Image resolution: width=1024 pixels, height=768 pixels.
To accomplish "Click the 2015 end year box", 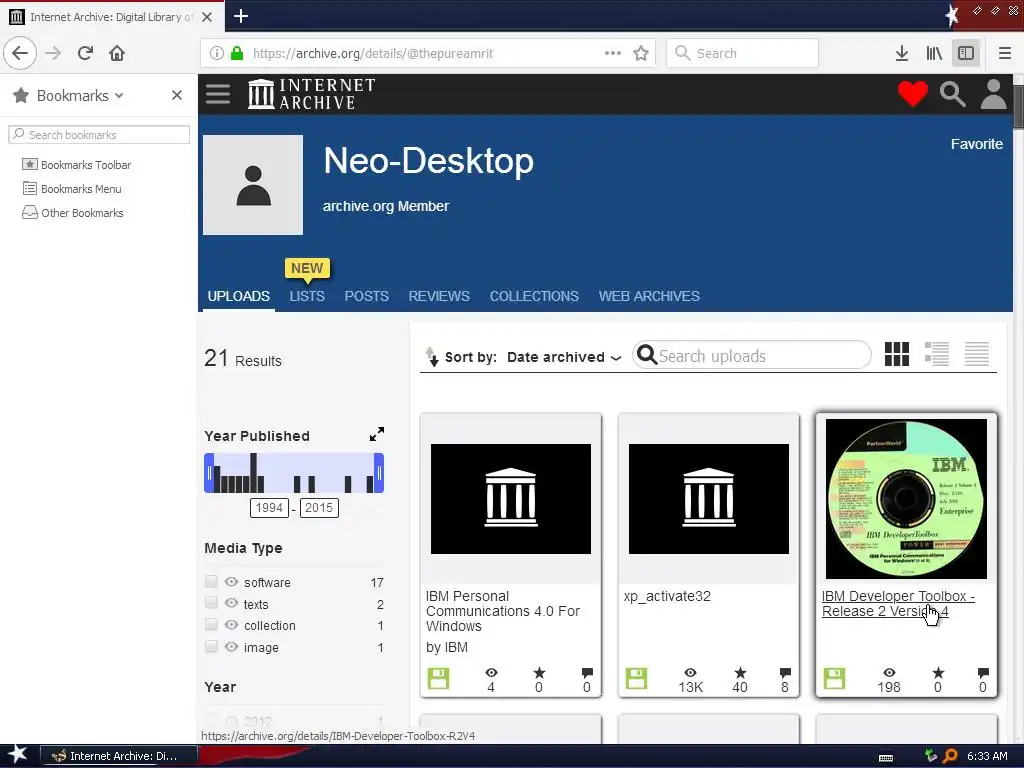I will point(319,507).
